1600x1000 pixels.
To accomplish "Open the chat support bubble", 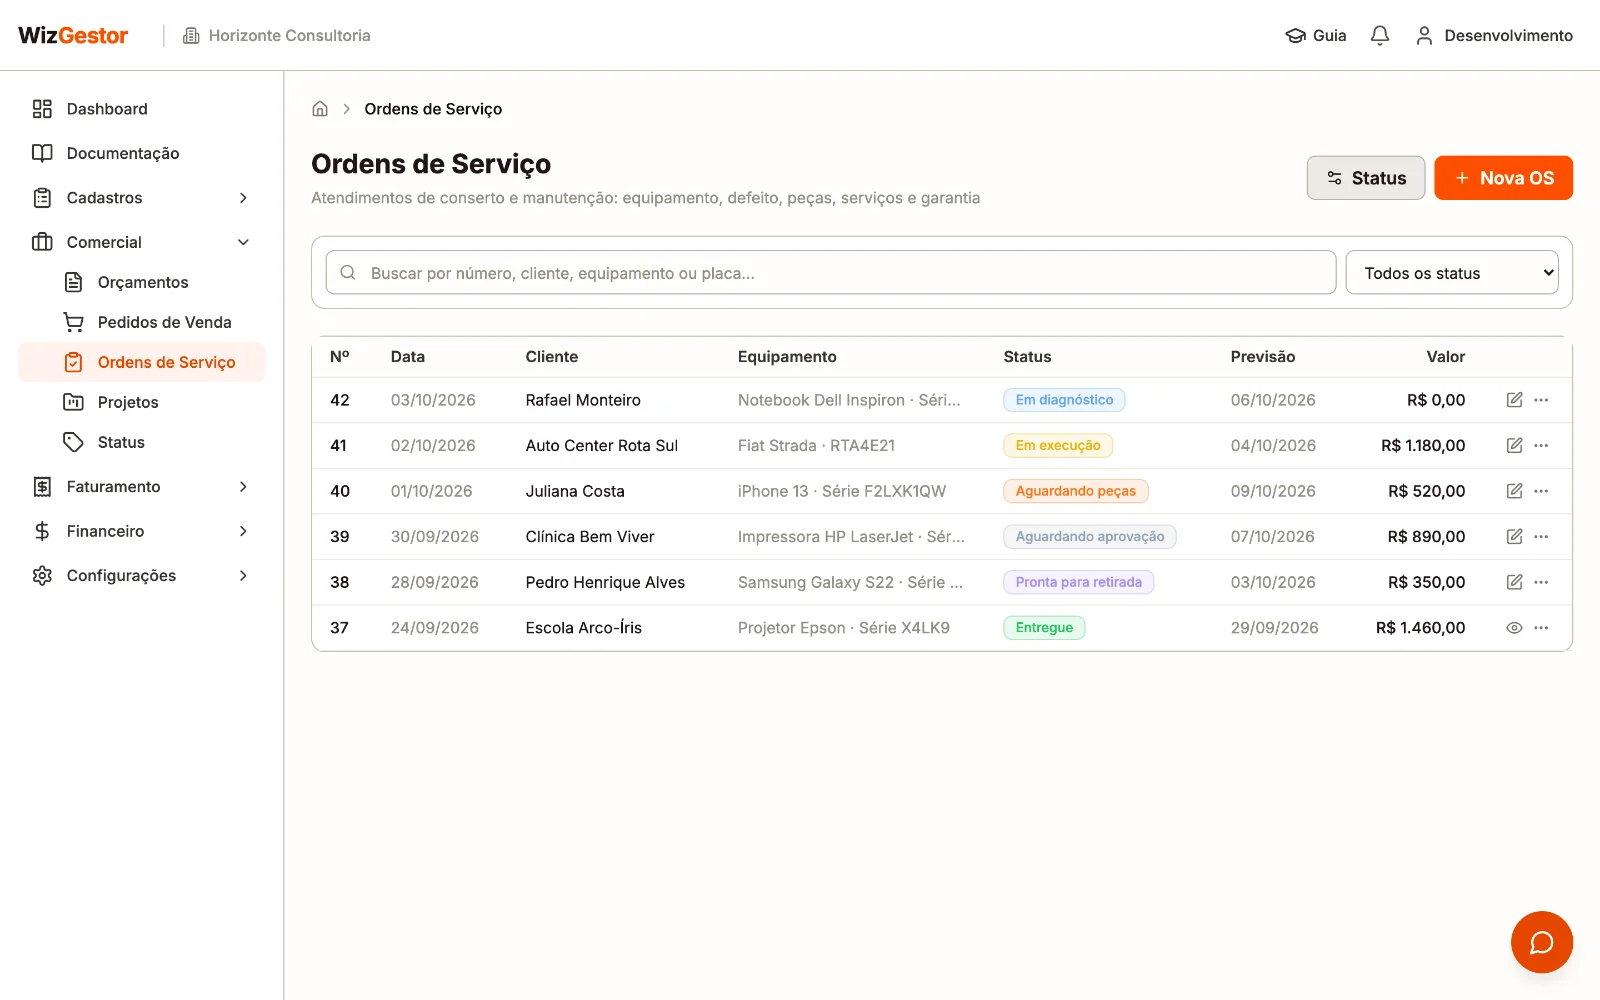I will tap(1541, 942).
